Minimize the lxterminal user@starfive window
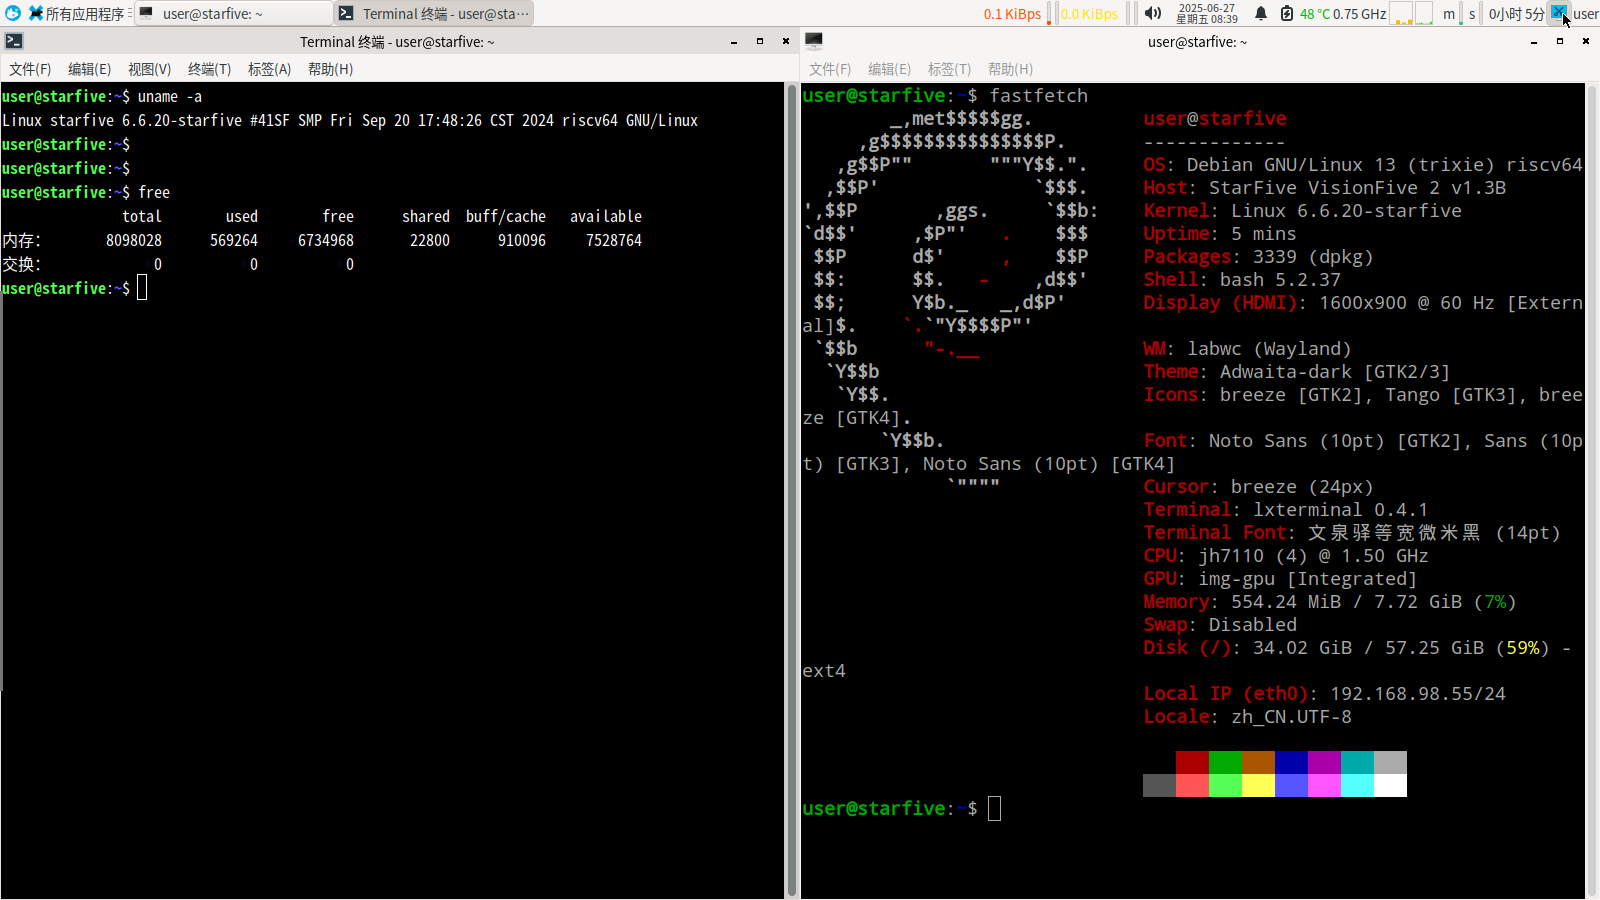The height and width of the screenshot is (900, 1600). [x=1534, y=42]
